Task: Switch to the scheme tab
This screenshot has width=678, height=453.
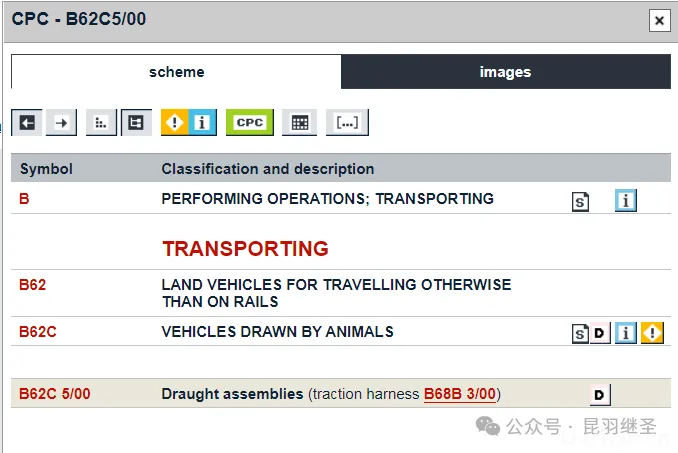Action: [176, 72]
